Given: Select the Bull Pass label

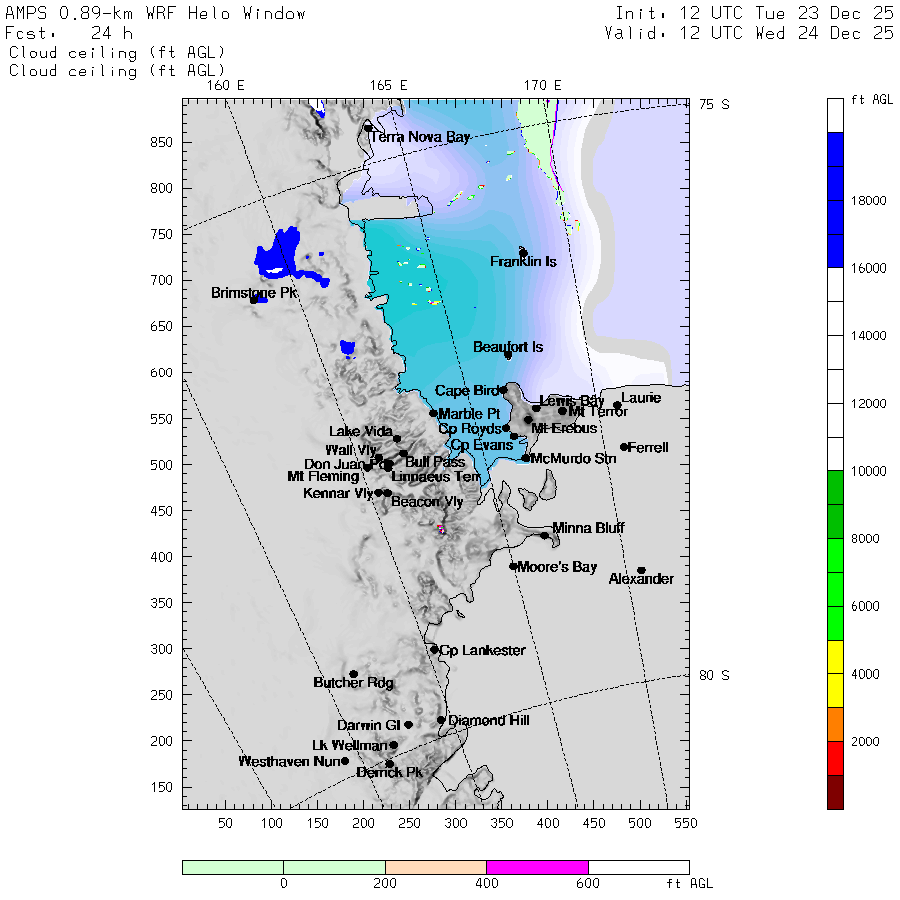Looking at the screenshot, I should (x=435, y=462).
